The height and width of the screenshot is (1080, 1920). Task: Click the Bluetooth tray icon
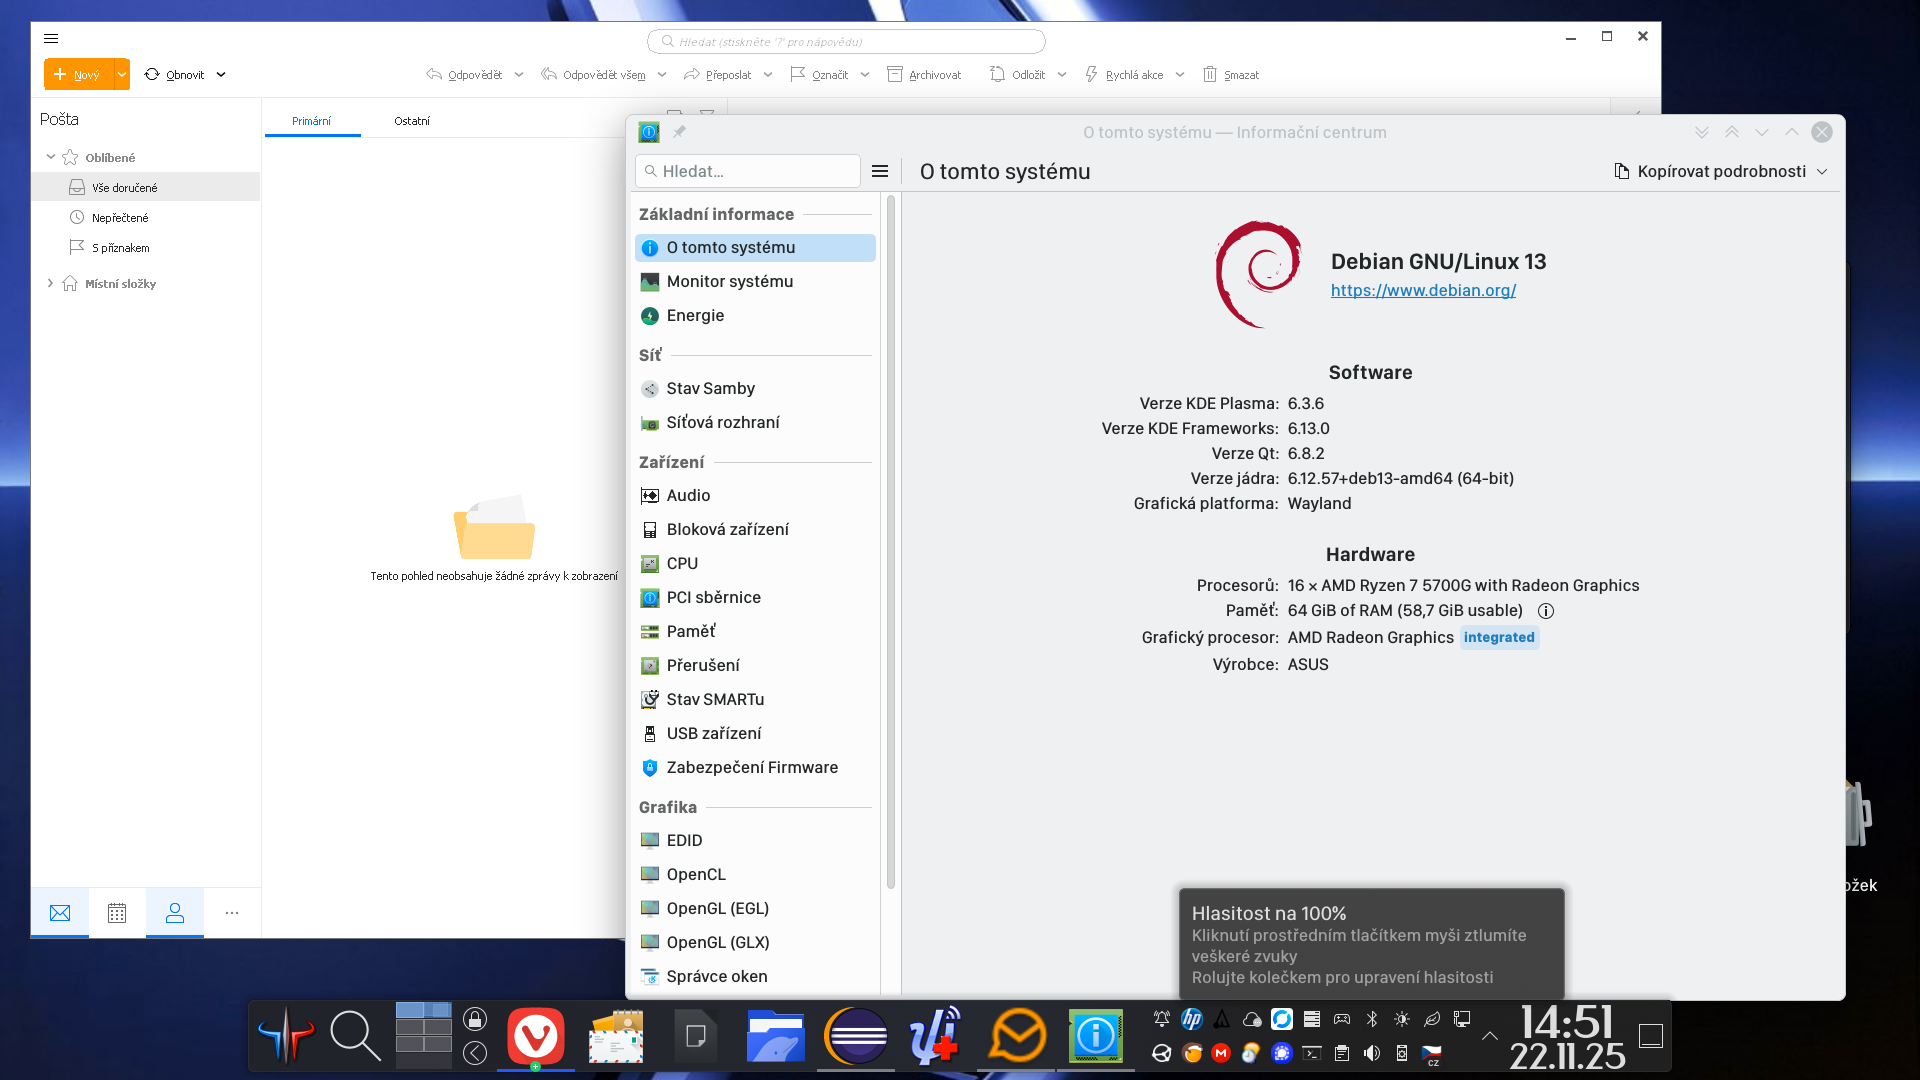pos(1372,1019)
